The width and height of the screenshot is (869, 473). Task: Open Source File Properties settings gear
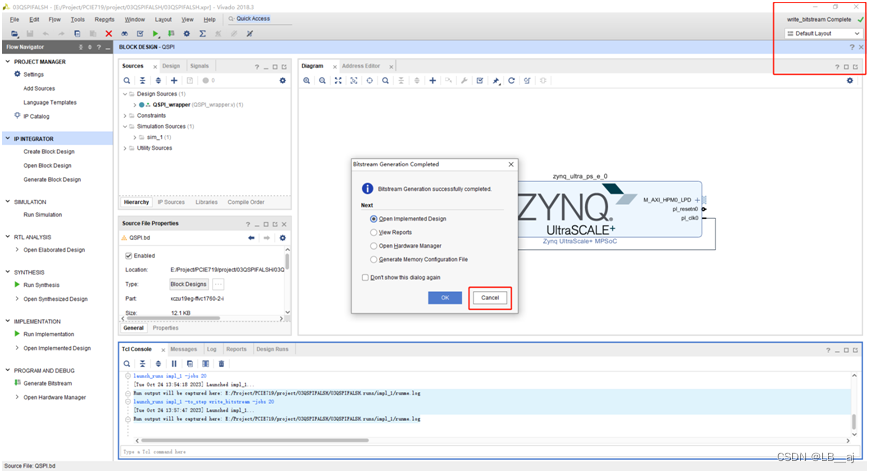point(283,238)
